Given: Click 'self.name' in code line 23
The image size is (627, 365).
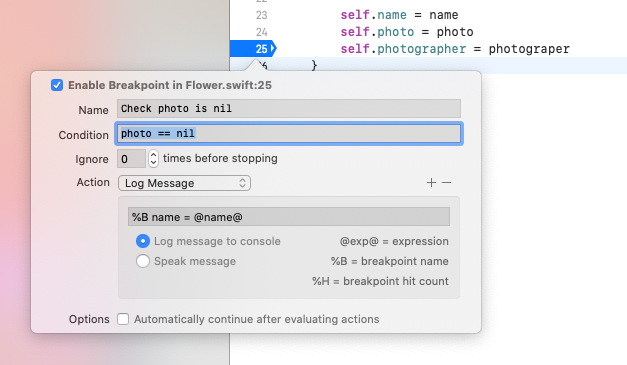Looking at the screenshot, I should (373, 15).
